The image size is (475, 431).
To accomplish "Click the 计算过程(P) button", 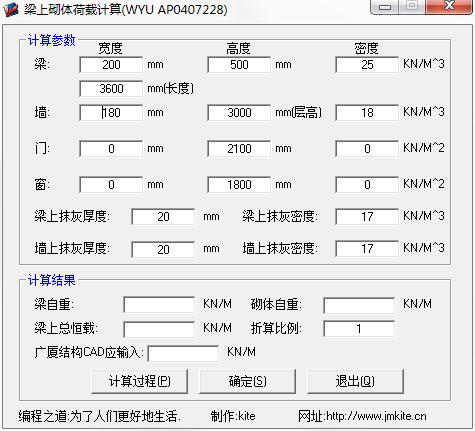I will 139,381.
